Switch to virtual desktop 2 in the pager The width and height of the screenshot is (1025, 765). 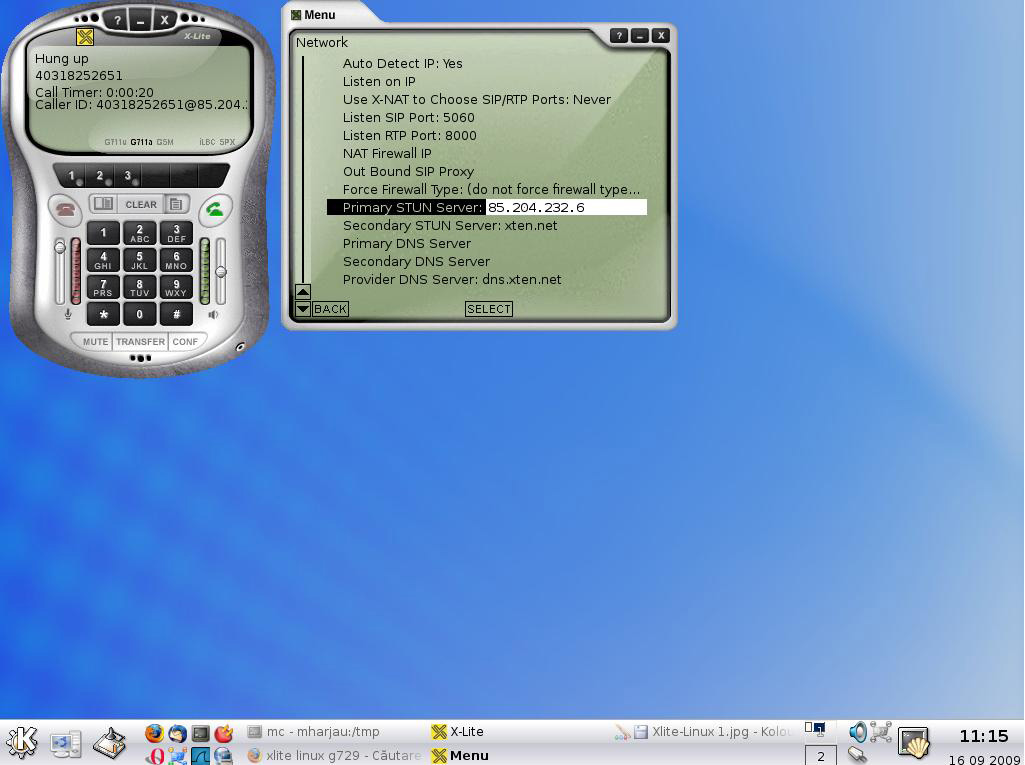(820, 756)
